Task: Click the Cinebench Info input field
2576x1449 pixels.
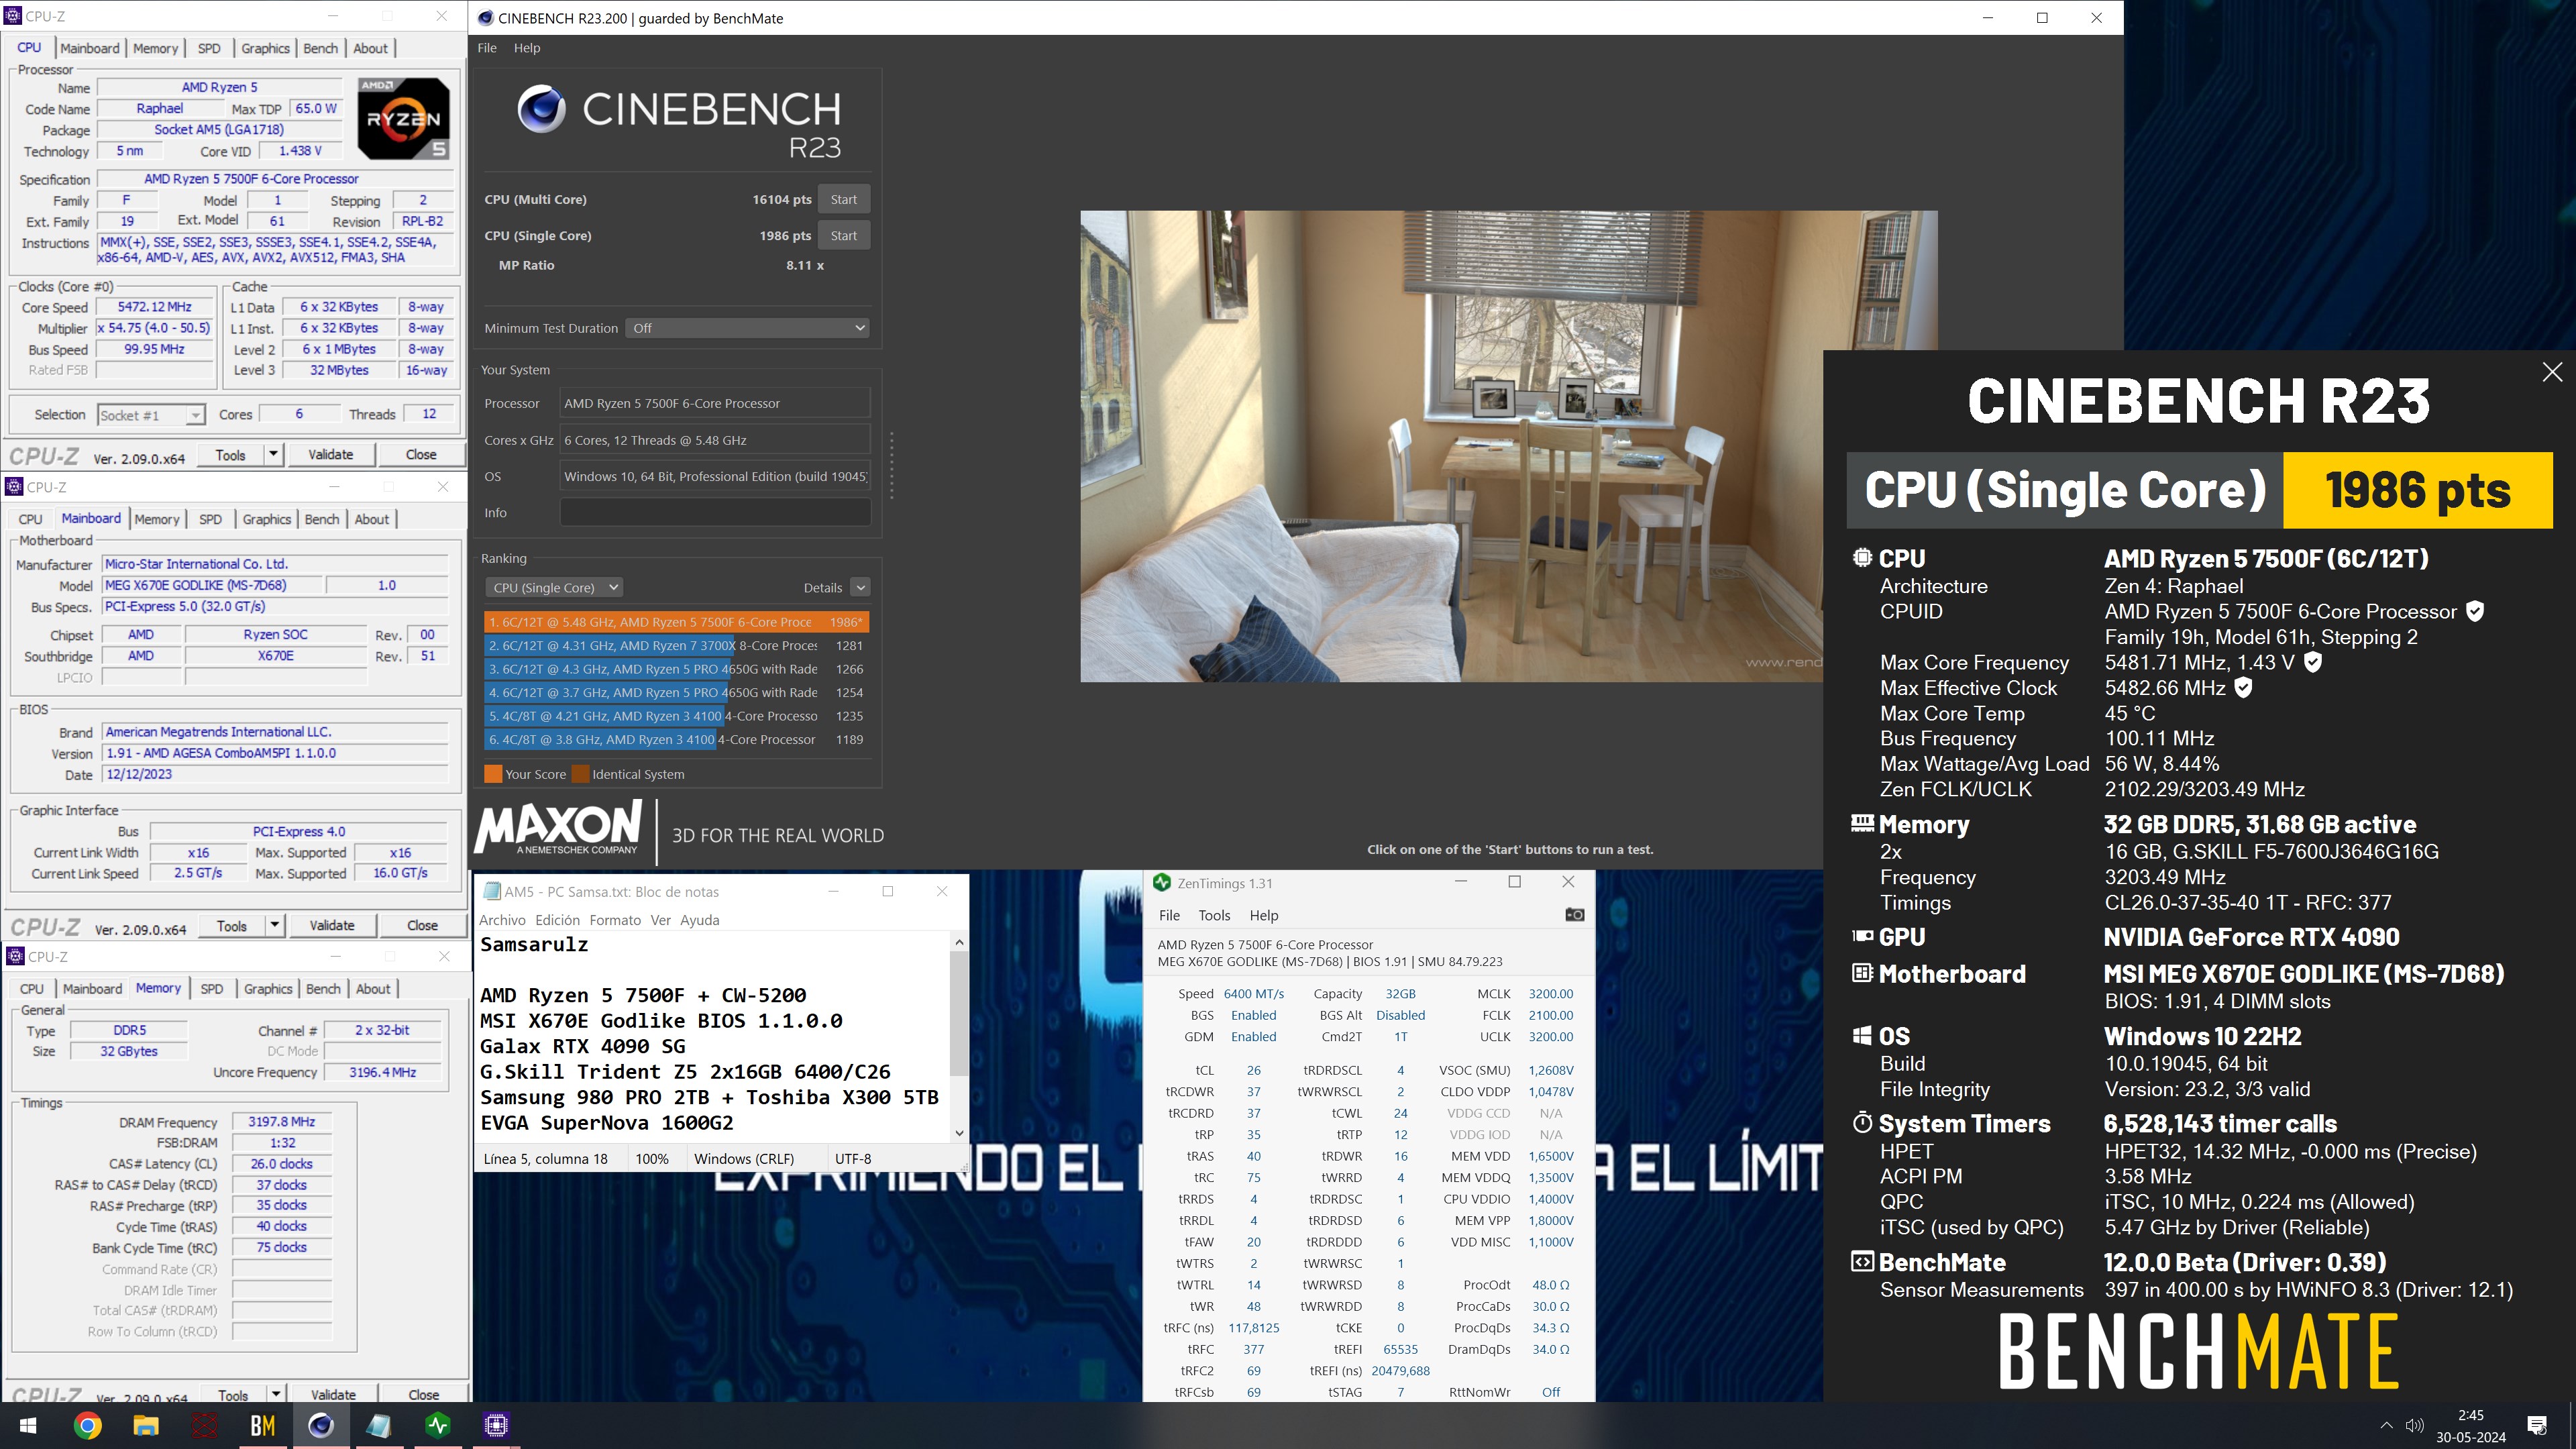Action: [x=715, y=512]
